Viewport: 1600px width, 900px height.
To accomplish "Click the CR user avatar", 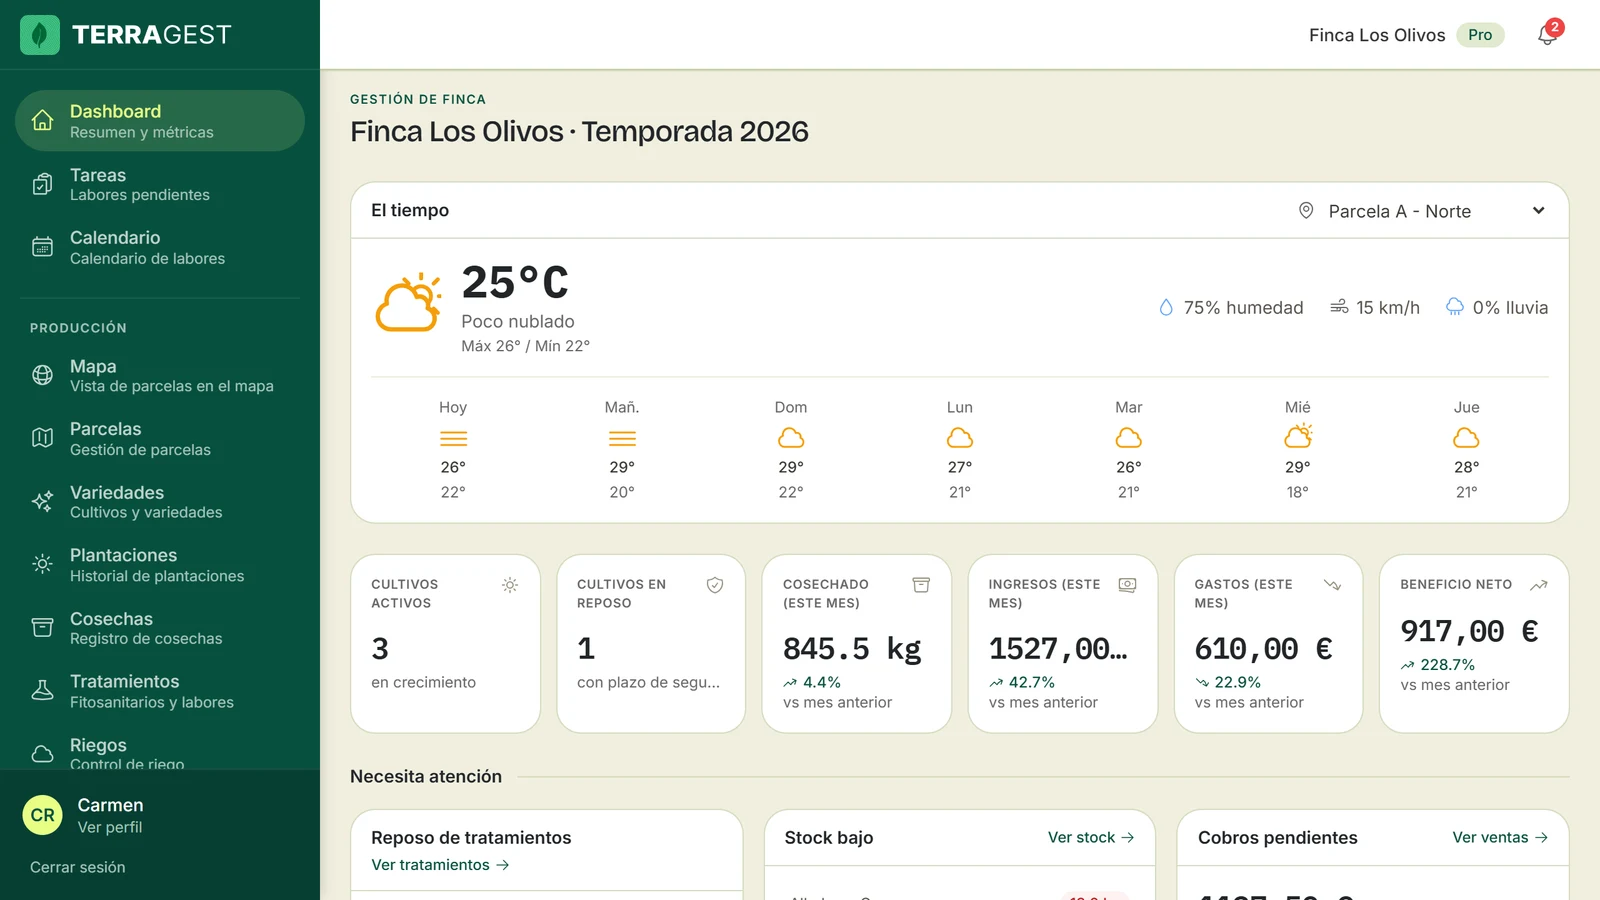I will pyautogui.click(x=43, y=815).
